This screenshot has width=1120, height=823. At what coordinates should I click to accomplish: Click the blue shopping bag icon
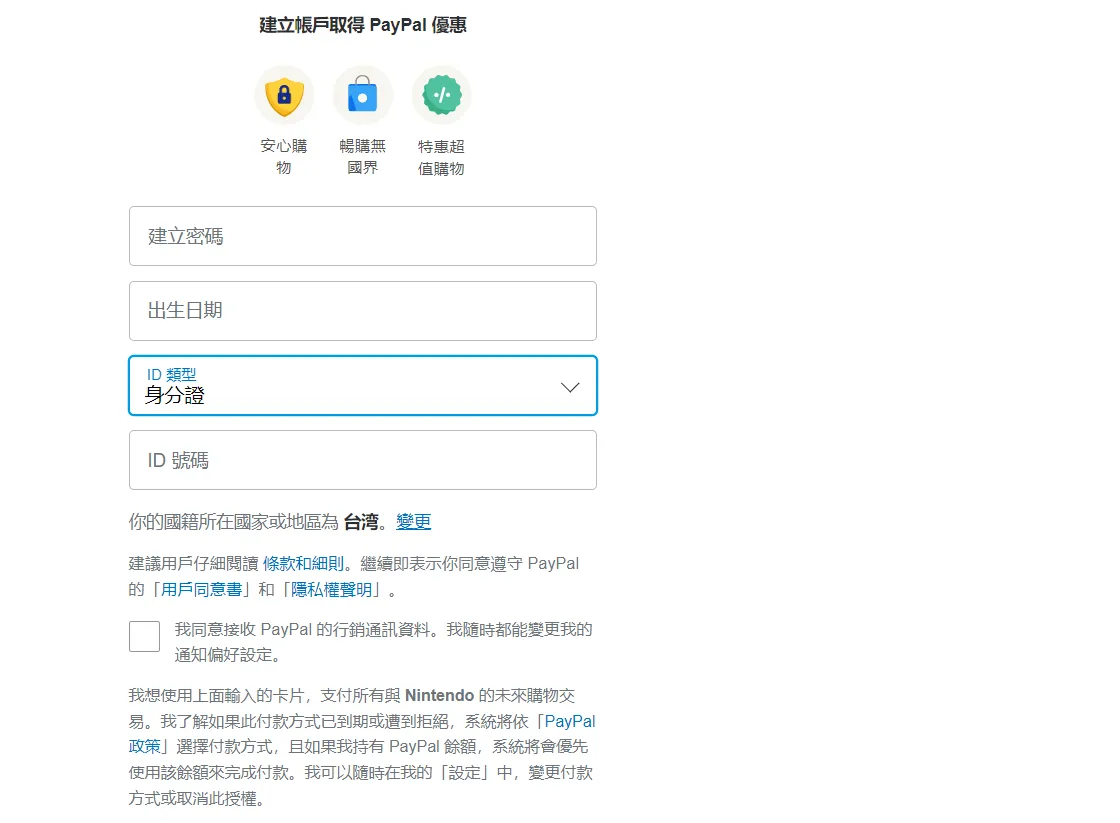tap(363, 96)
